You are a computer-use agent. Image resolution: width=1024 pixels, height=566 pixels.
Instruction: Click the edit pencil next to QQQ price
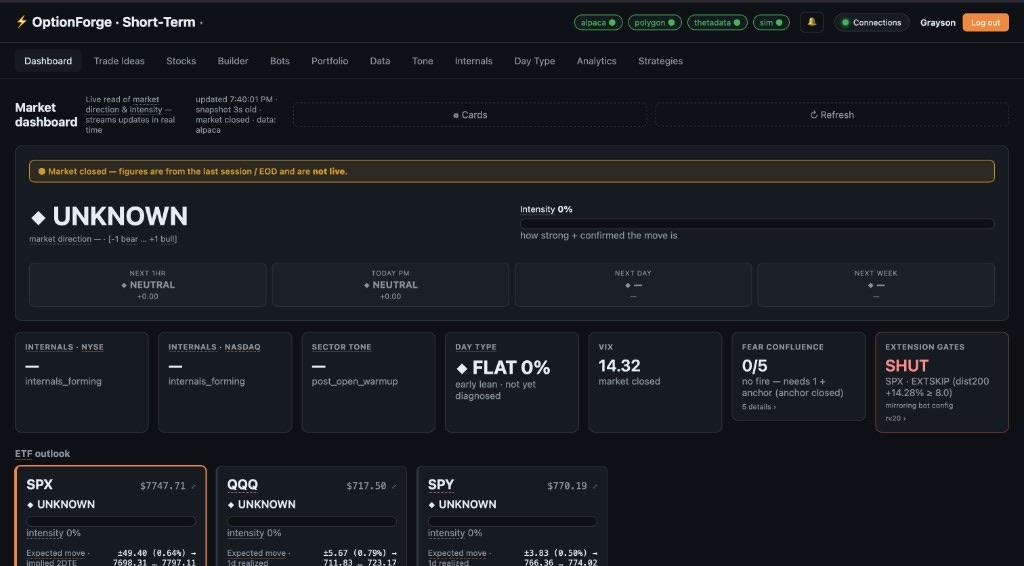pyautogui.click(x=394, y=486)
